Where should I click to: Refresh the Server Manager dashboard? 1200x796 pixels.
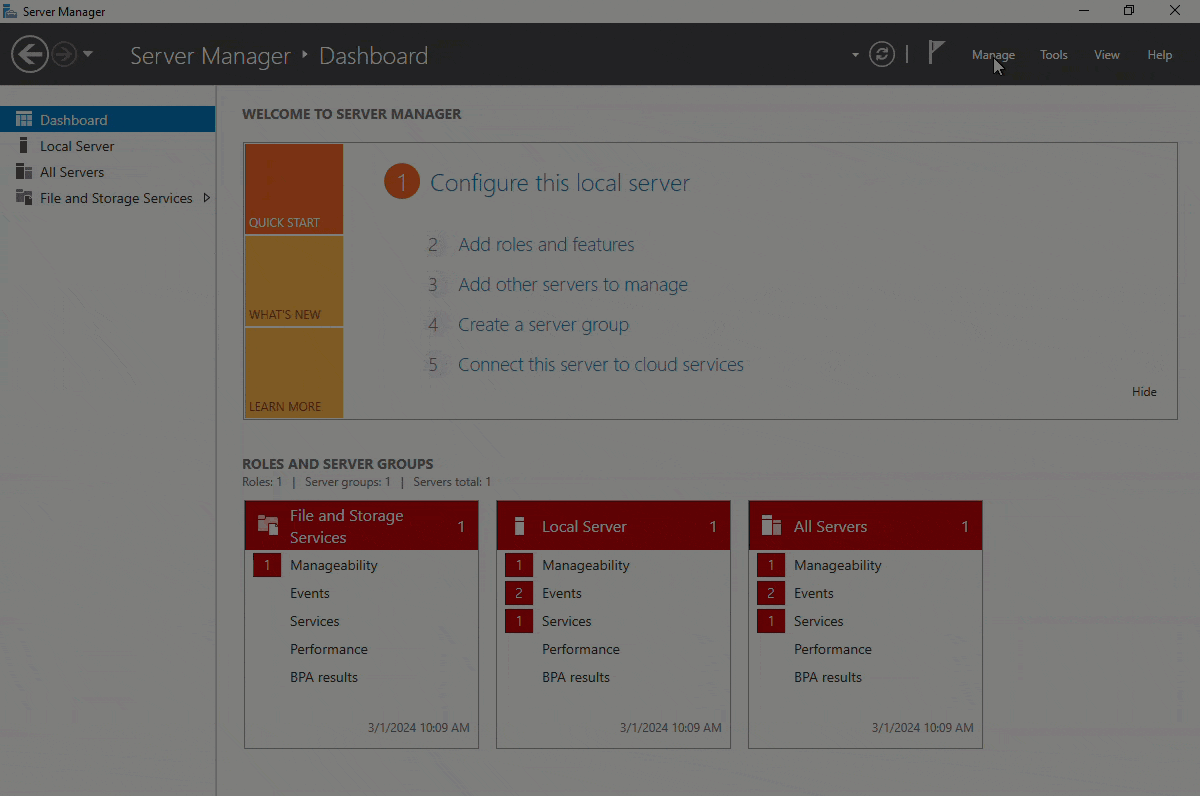point(881,54)
